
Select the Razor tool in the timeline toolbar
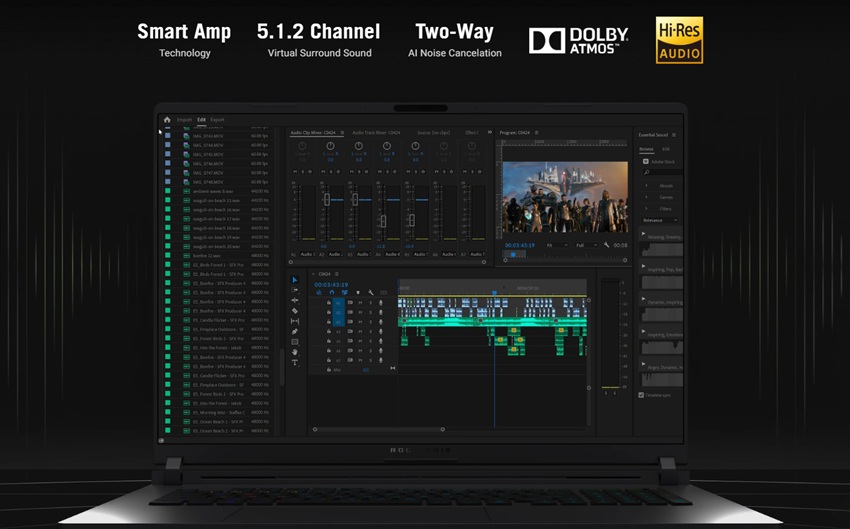(x=295, y=310)
